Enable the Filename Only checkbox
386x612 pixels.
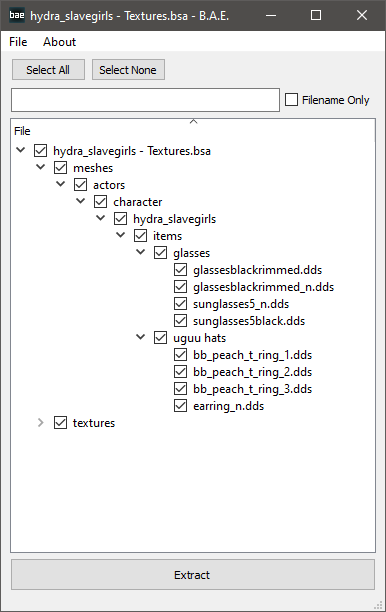tap(292, 100)
